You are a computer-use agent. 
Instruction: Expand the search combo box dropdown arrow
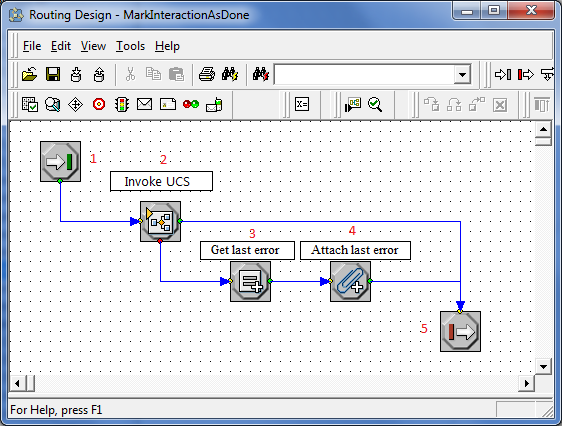click(x=462, y=75)
